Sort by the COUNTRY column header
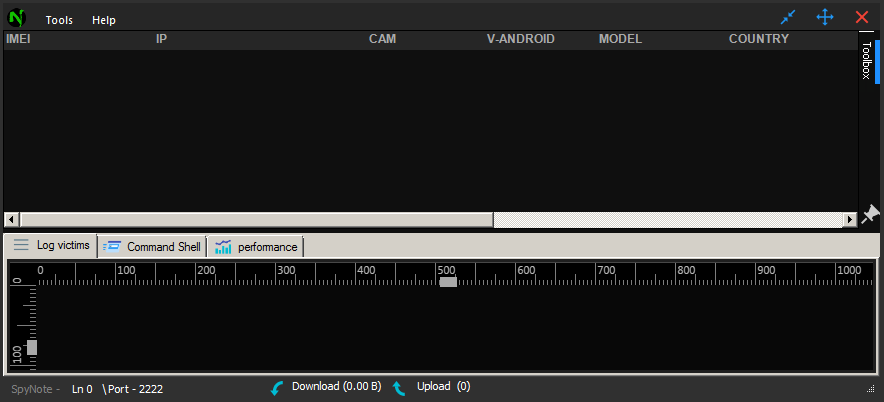This screenshot has height=402, width=884. [x=758, y=39]
